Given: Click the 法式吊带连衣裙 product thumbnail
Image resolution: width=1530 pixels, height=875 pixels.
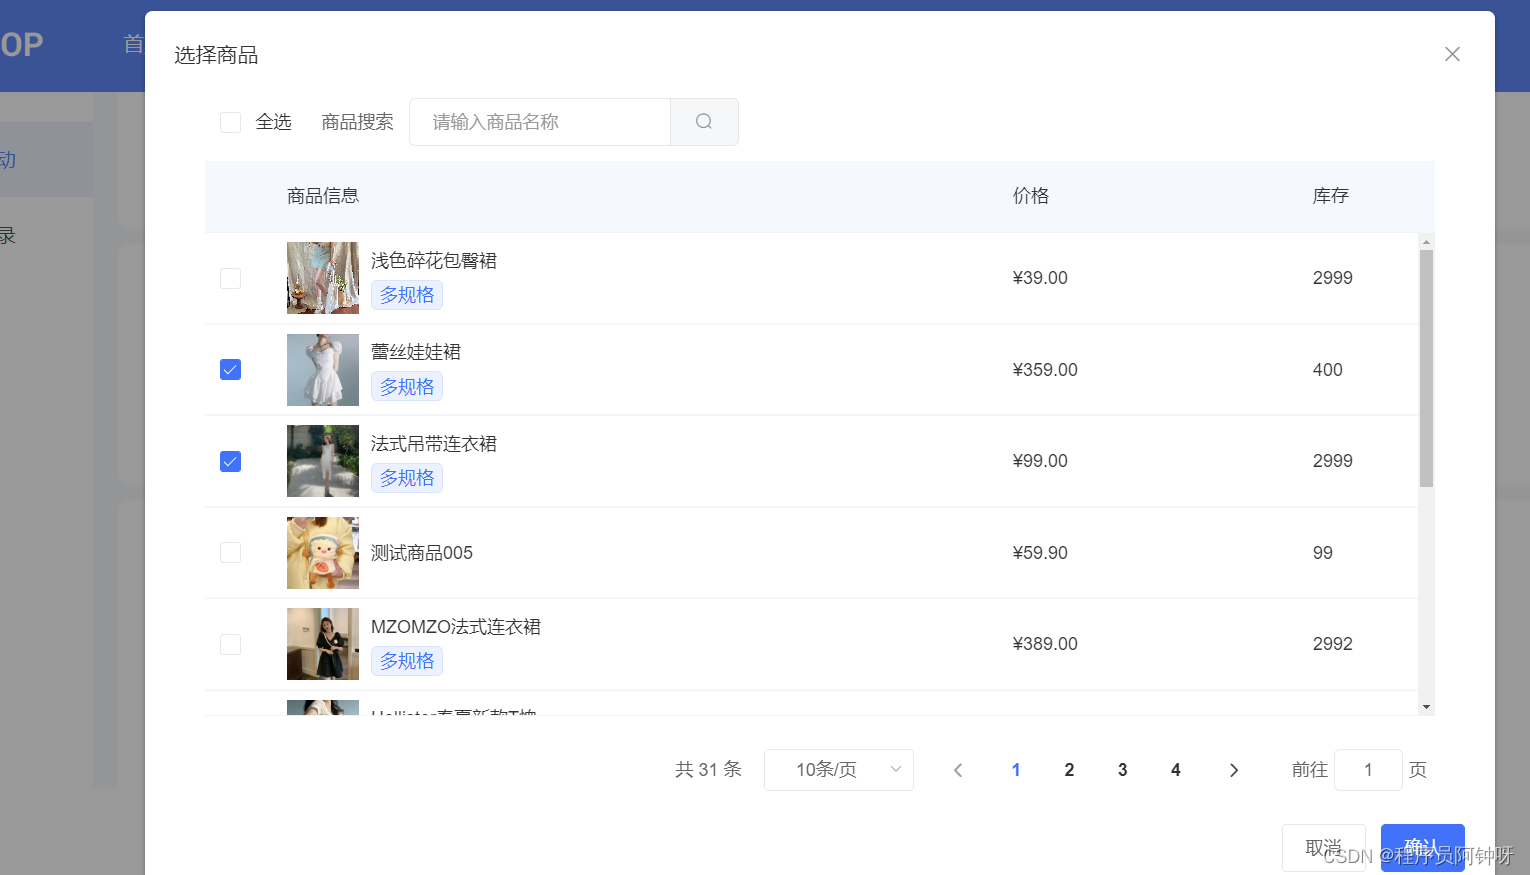Looking at the screenshot, I should pyautogui.click(x=323, y=461).
